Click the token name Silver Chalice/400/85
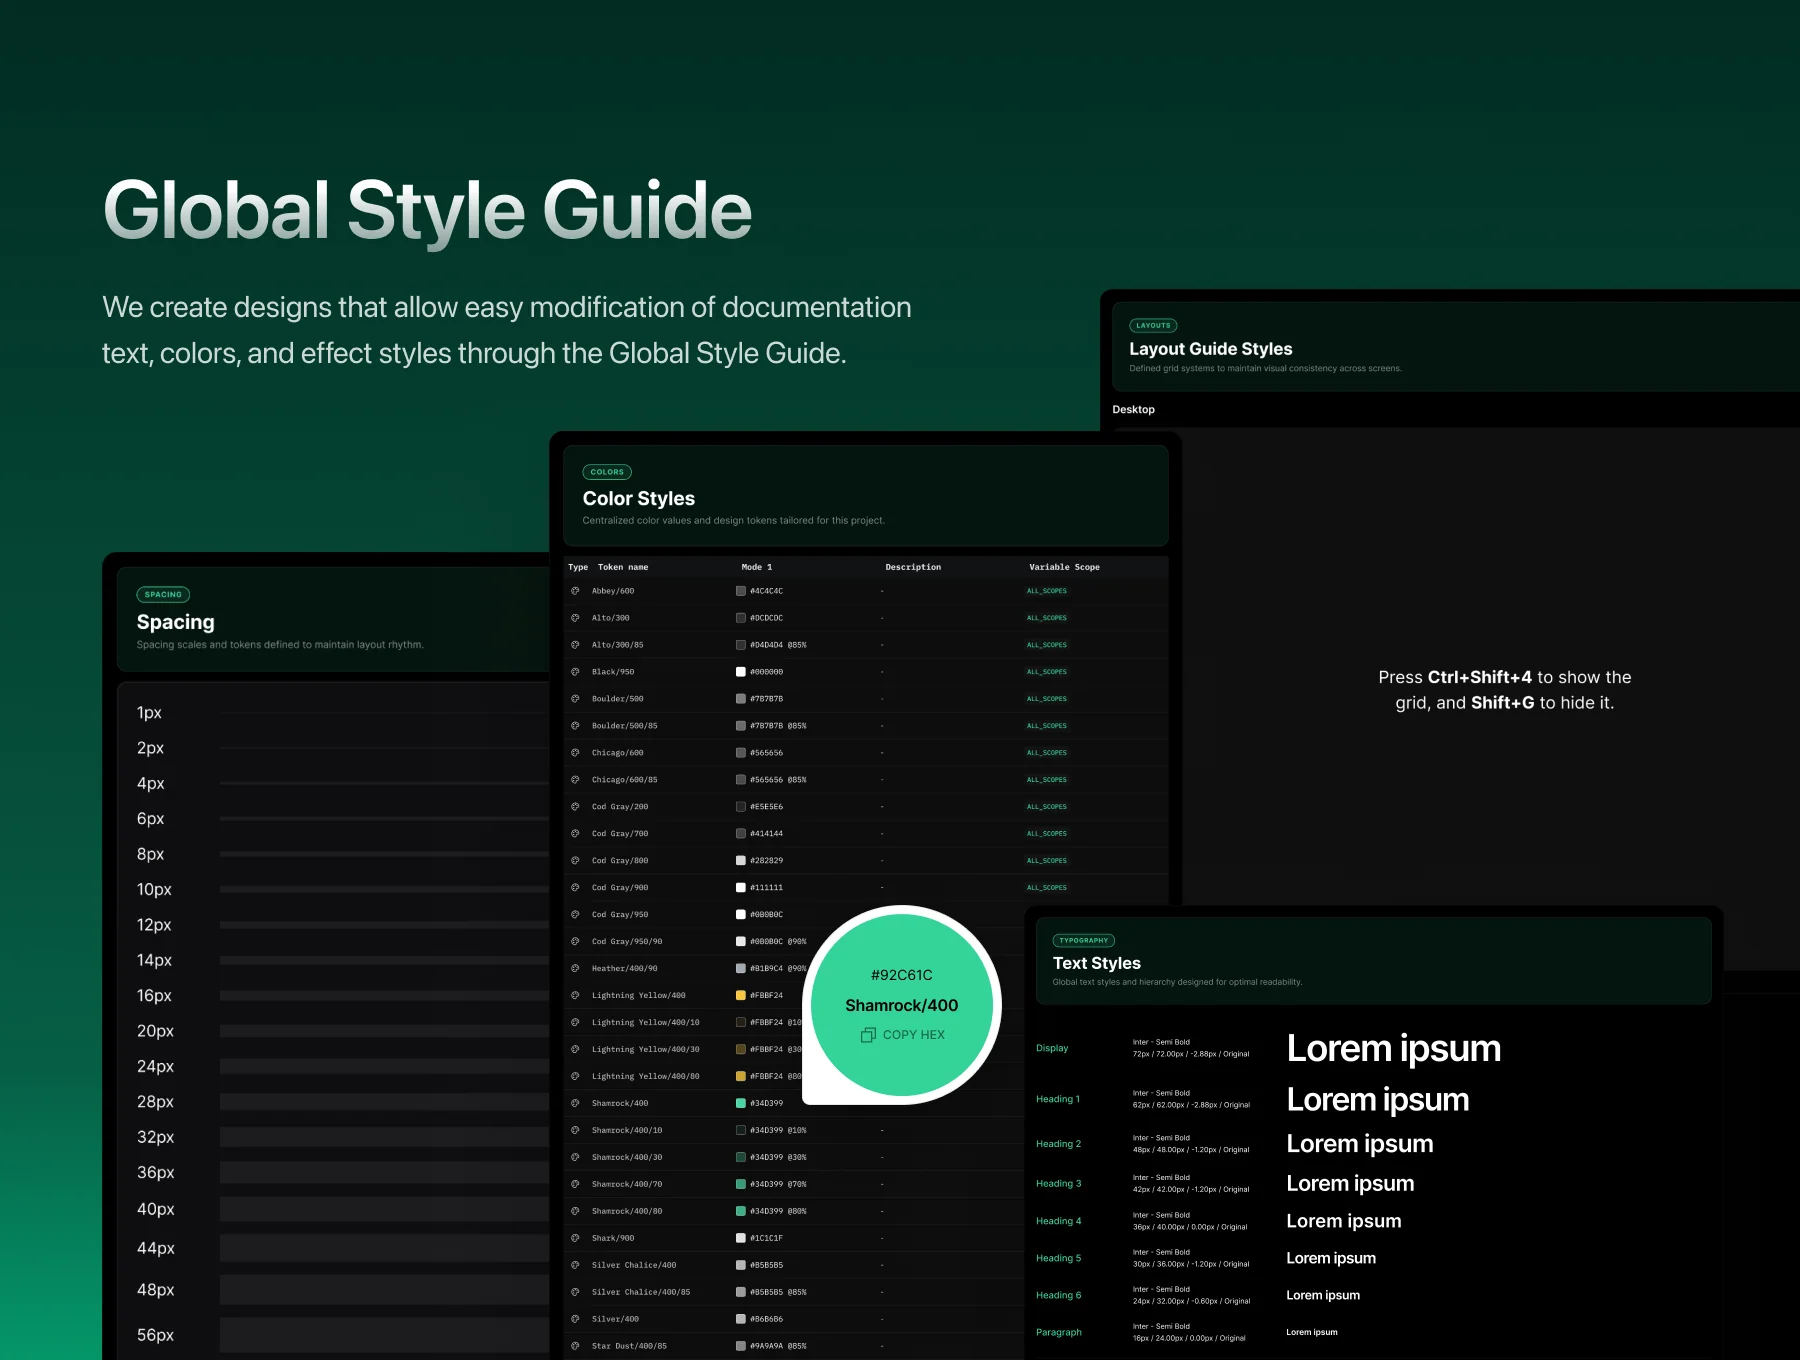Viewport: 1800px width, 1360px height. (641, 1293)
